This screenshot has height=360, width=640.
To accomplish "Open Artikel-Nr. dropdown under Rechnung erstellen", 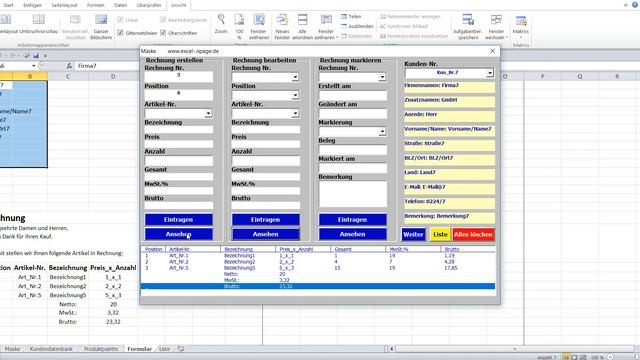I will pyautogui.click(x=208, y=113).
